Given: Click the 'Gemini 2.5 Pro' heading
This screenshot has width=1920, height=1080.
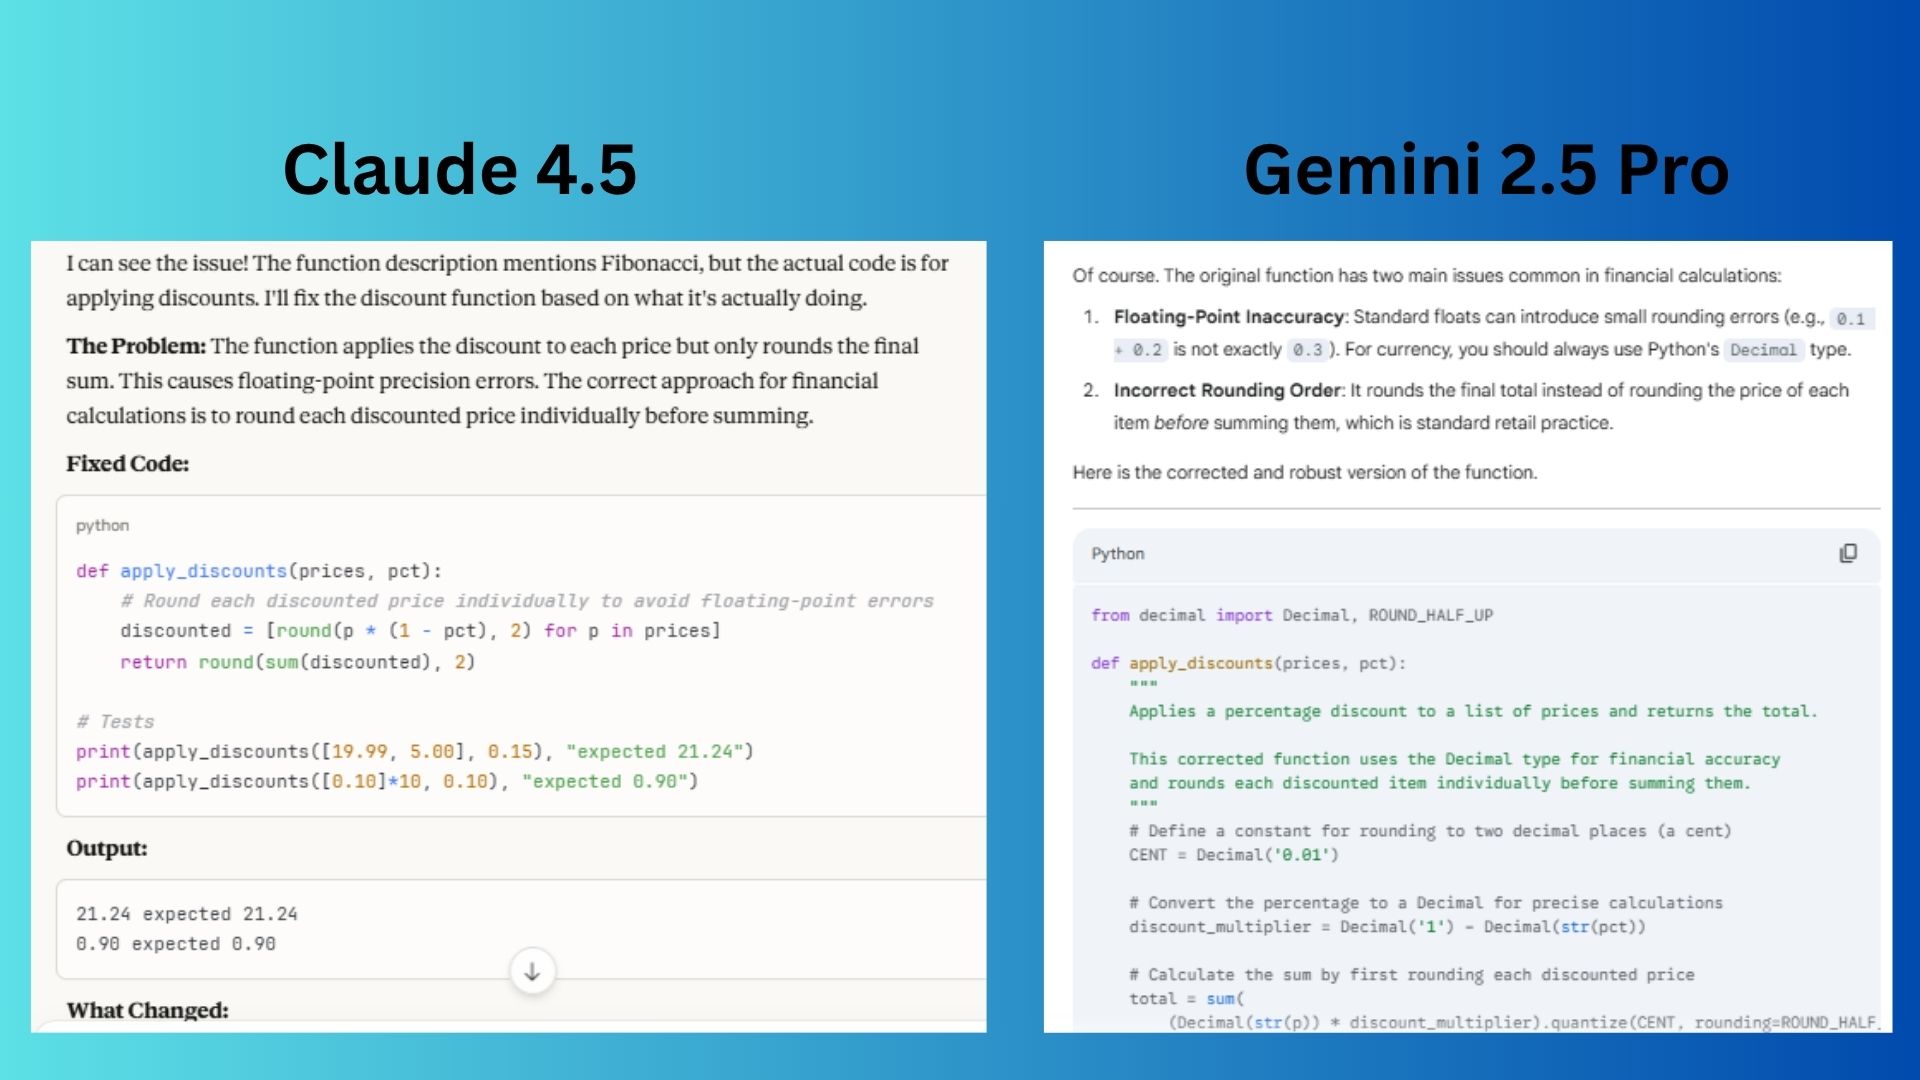Looking at the screenshot, I should 1486,169.
